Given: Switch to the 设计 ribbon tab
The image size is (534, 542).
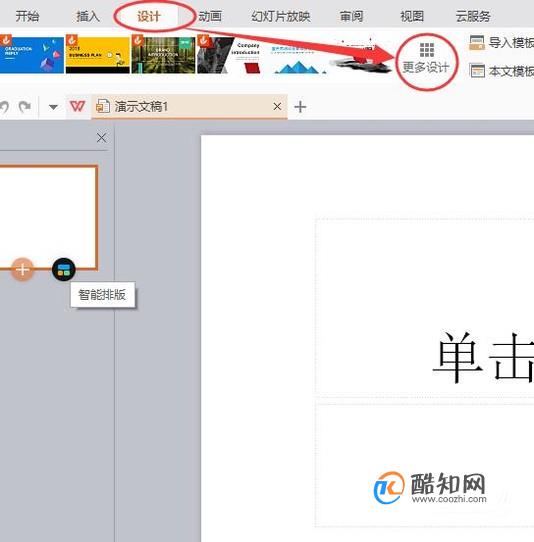Looking at the screenshot, I should pyautogui.click(x=149, y=16).
